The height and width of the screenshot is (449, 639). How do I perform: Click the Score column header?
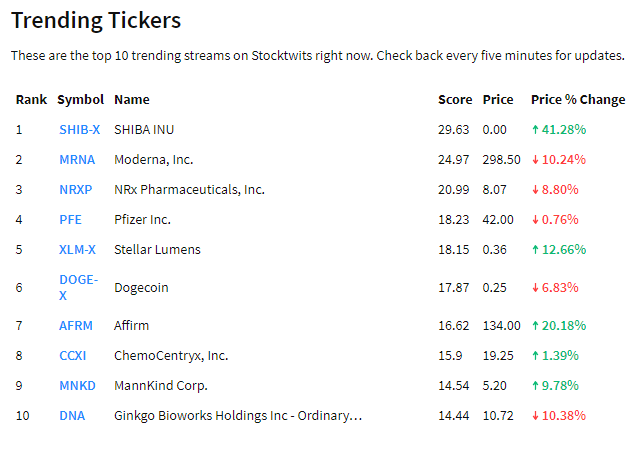point(455,100)
